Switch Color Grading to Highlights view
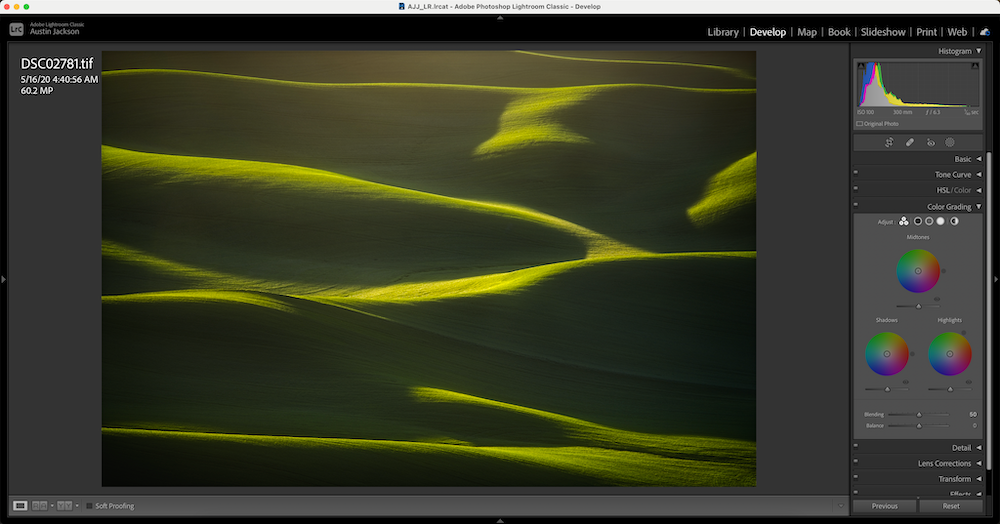This screenshot has height=524, width=1000. pyautogui.click(x=941, y=221)
